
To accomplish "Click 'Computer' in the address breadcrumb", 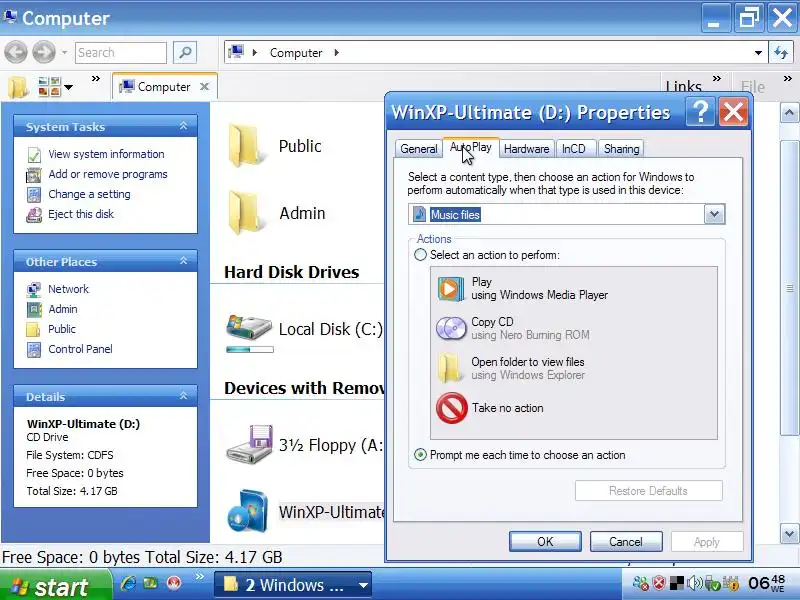I will pyautogui.click(x=296, y=53).
